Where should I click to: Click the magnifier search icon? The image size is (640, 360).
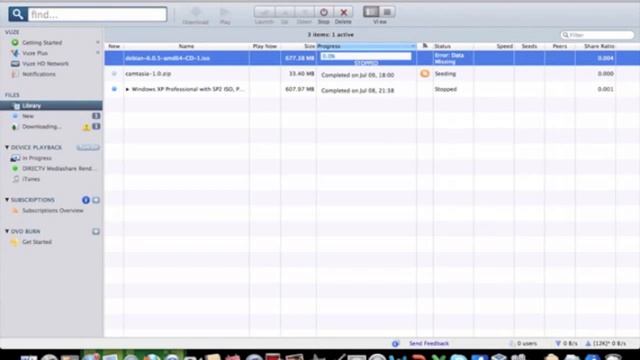(18, 14)
